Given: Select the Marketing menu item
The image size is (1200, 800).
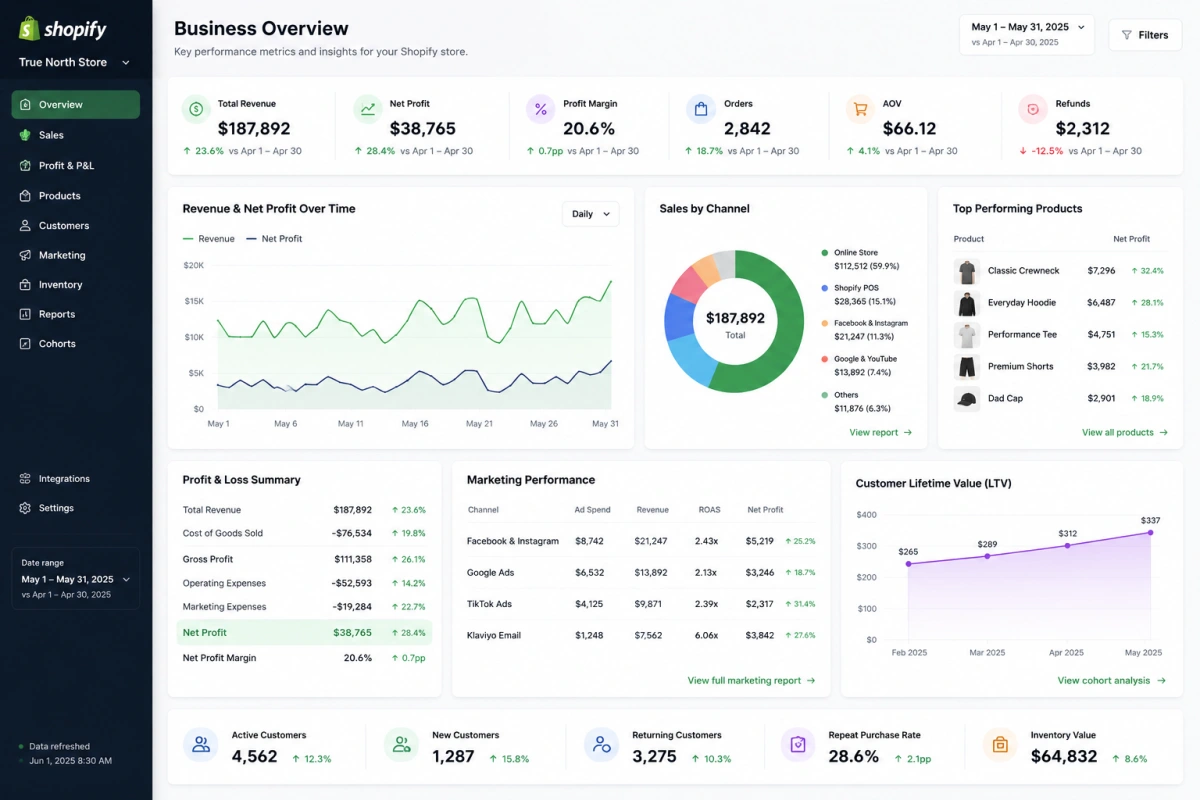Looking at the screenshot, I should [76, 255].
